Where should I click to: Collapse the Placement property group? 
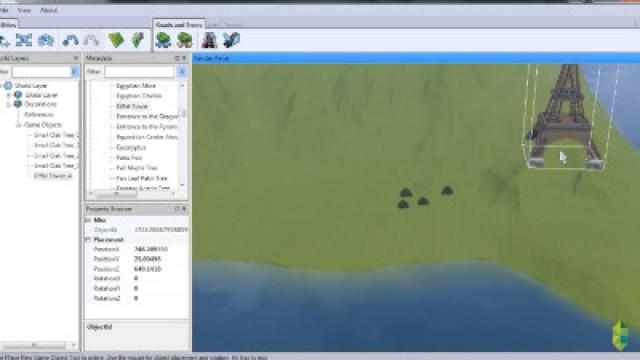[x=88, y=240]
